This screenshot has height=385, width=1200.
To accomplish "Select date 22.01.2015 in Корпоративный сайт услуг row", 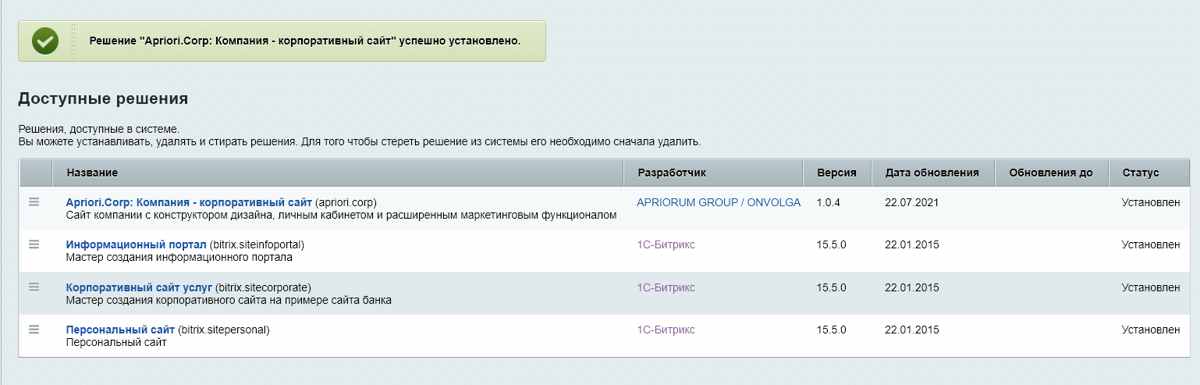I will click(912, 287).
